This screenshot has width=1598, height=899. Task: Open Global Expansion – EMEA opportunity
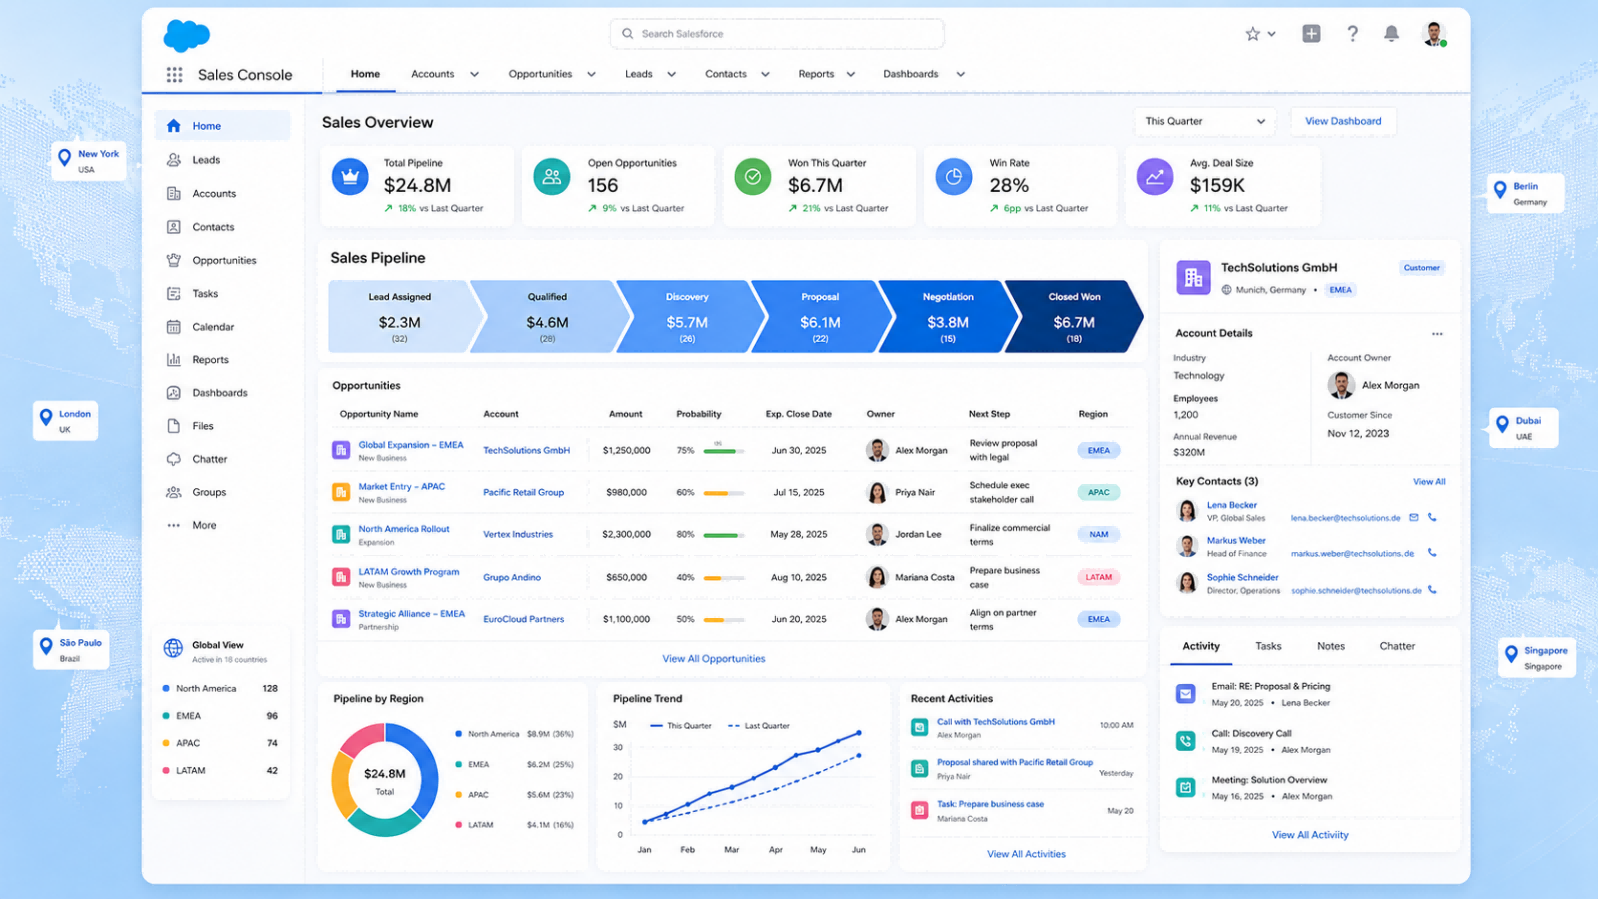411,445
